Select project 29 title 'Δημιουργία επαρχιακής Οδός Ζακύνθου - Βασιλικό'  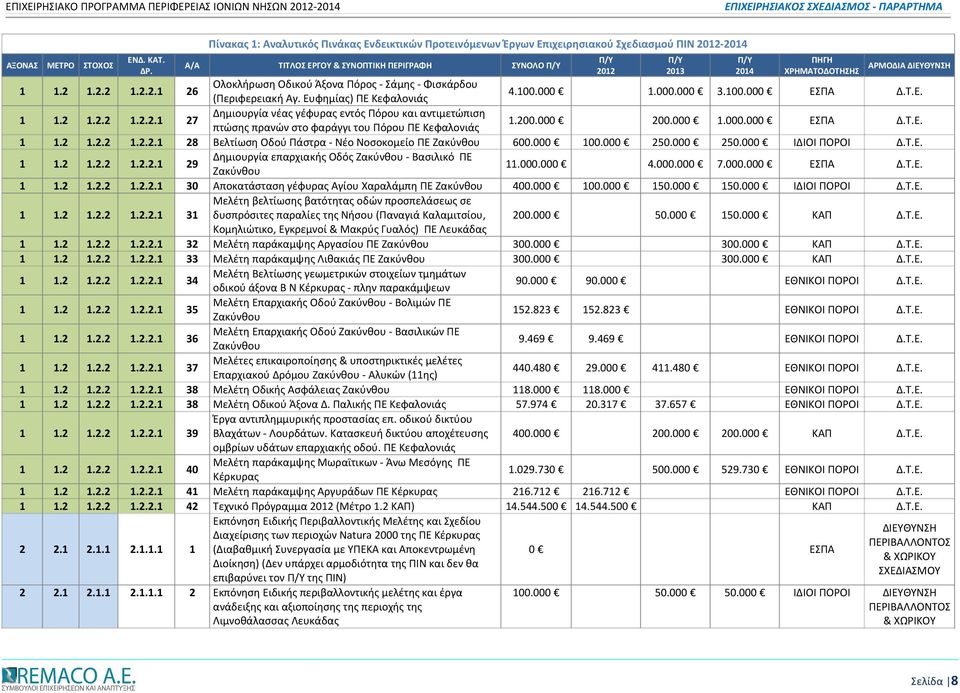[342, 164]
